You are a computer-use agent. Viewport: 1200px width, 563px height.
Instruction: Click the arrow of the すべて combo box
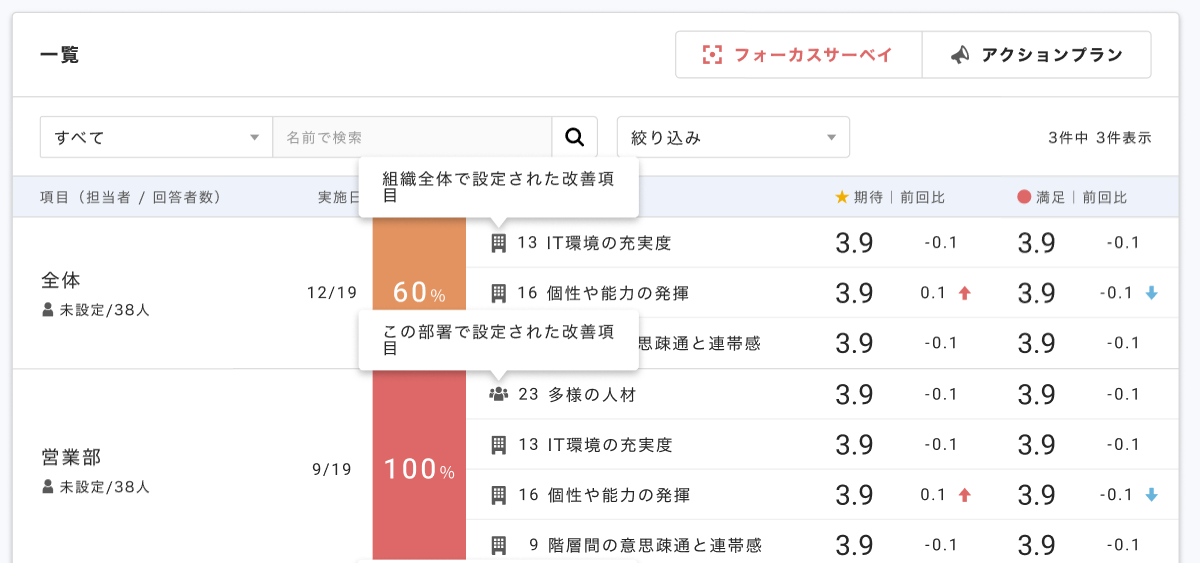[254, 137]
